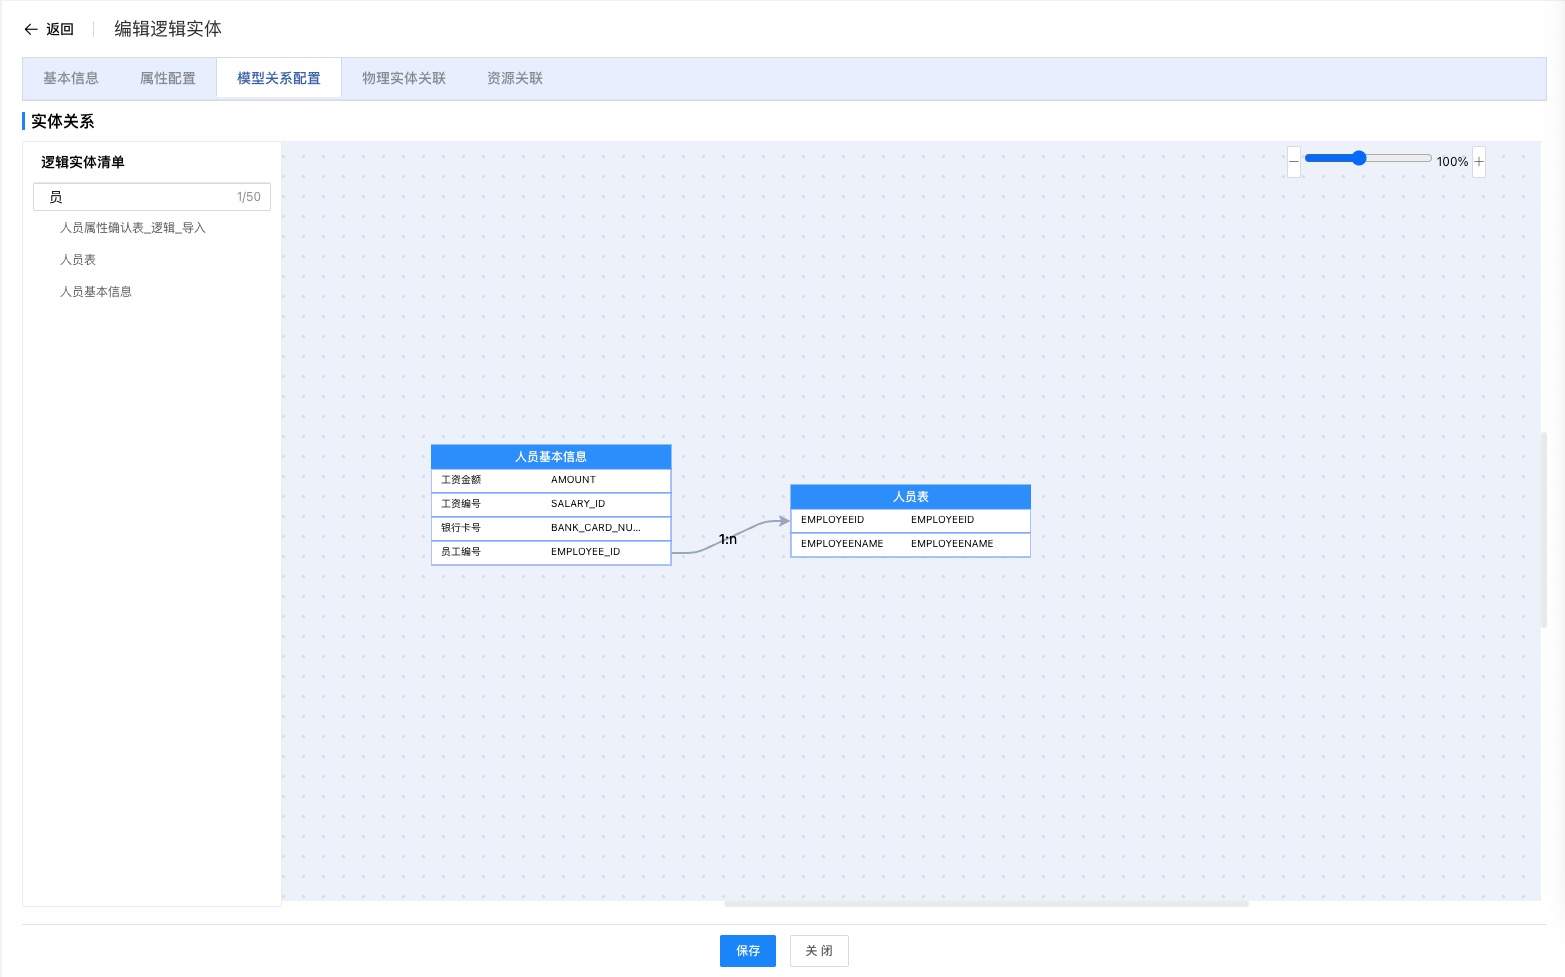Switch to the 物理实体关联 tab
Viewport: 1565px width, 977px height.
[x=404, y=78]
